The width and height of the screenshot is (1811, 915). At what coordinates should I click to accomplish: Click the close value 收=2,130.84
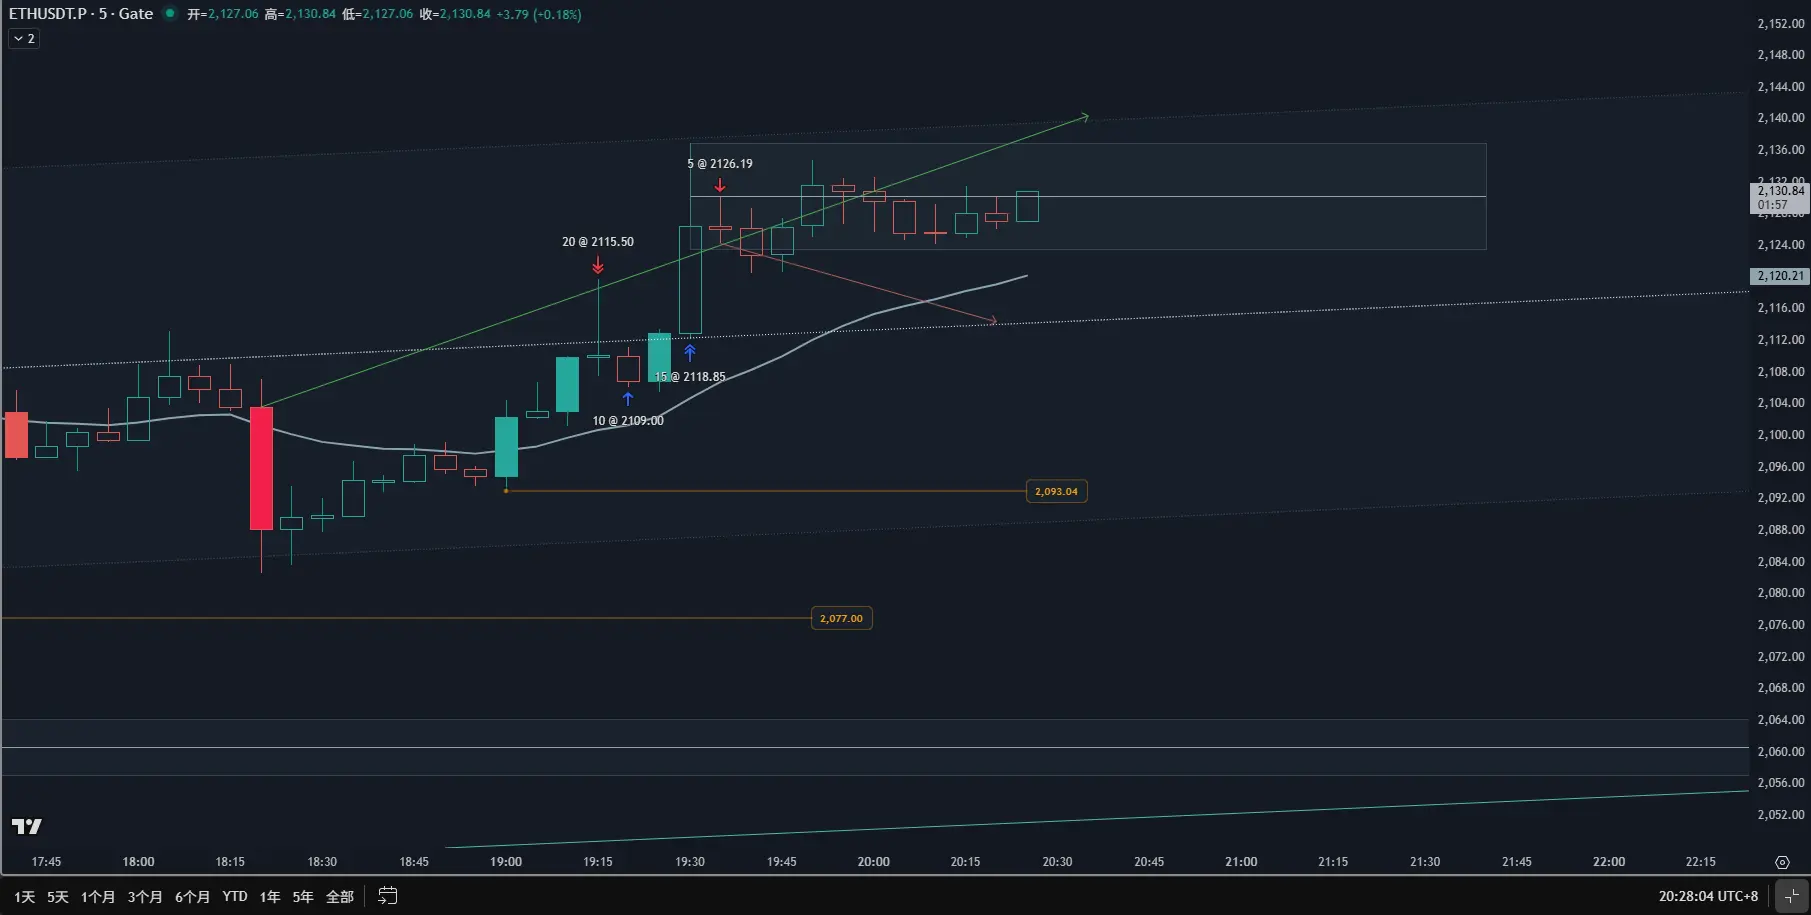[455, 14]
